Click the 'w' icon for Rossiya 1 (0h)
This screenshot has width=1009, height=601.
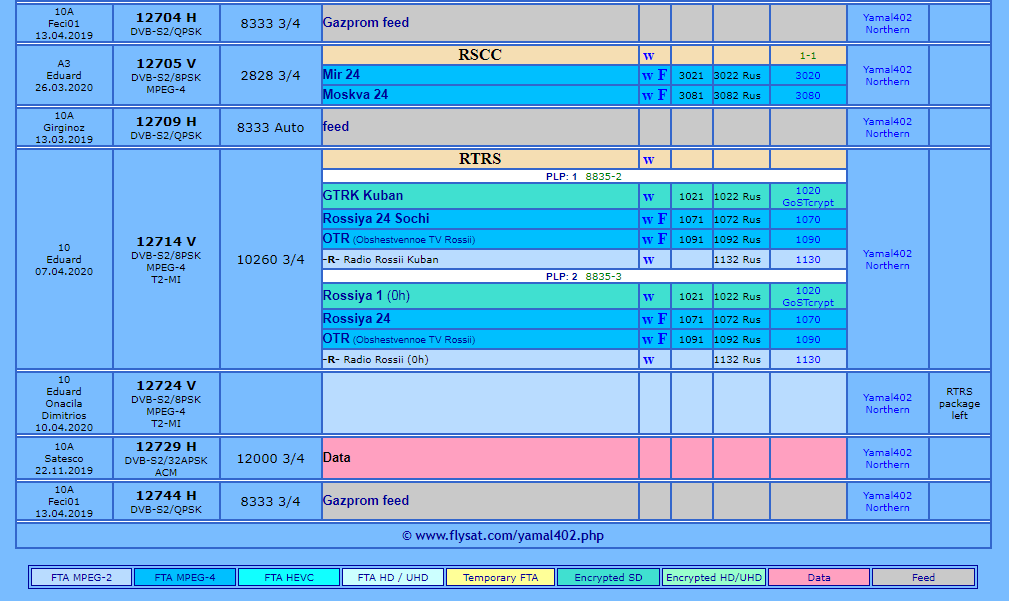pyautogui.click(x=648, y=297)
